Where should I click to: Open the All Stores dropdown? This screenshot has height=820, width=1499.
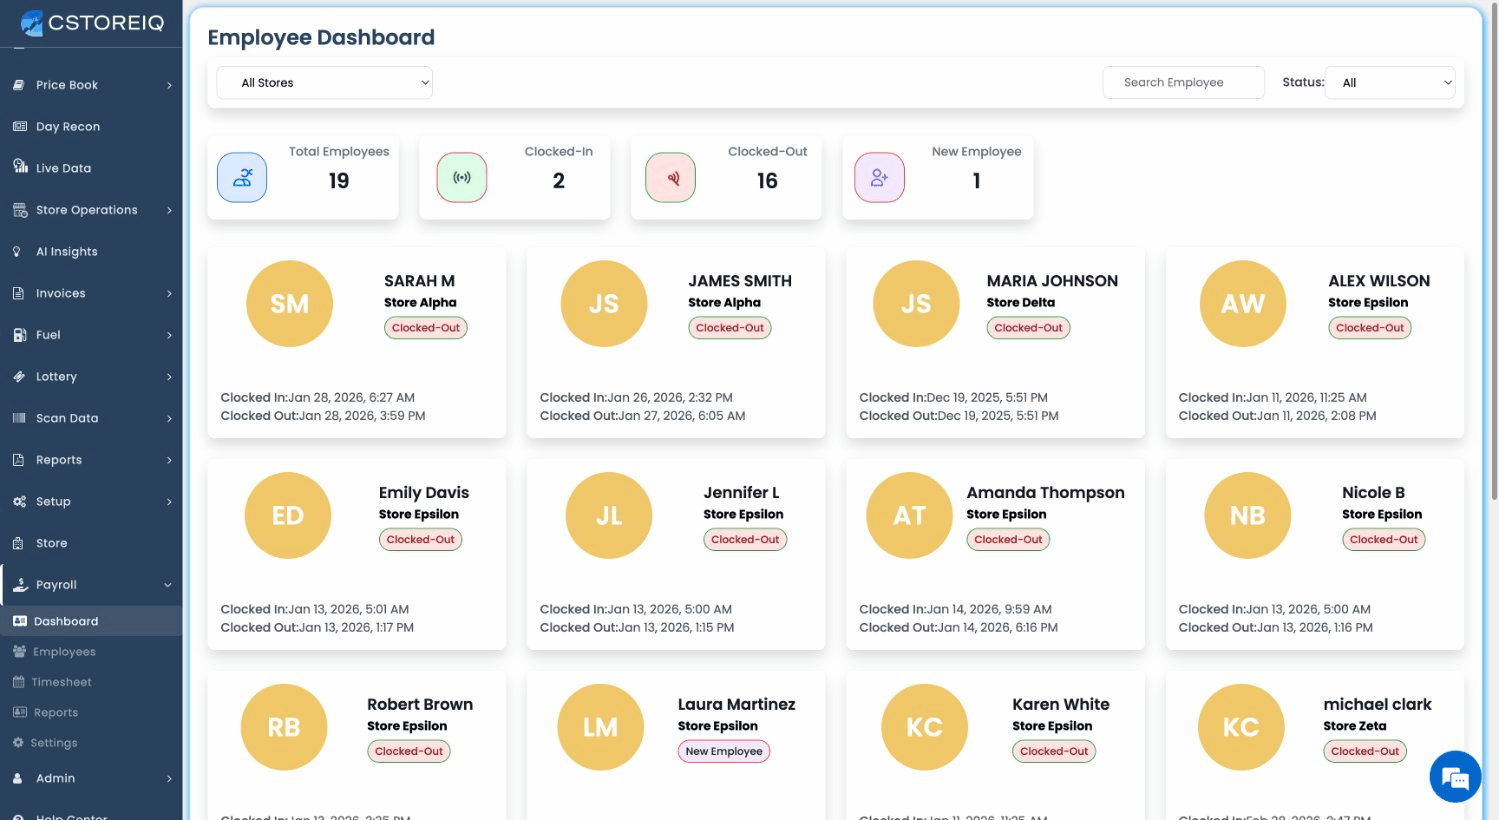pos(324,83)
